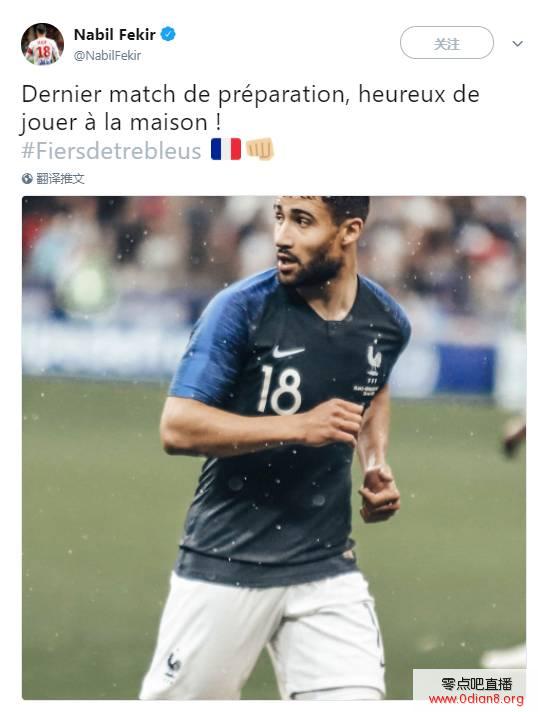Viewport: 538px width, 712px height.
Task: Click the Nabil Fekir display name
Action: pos(114,35)
